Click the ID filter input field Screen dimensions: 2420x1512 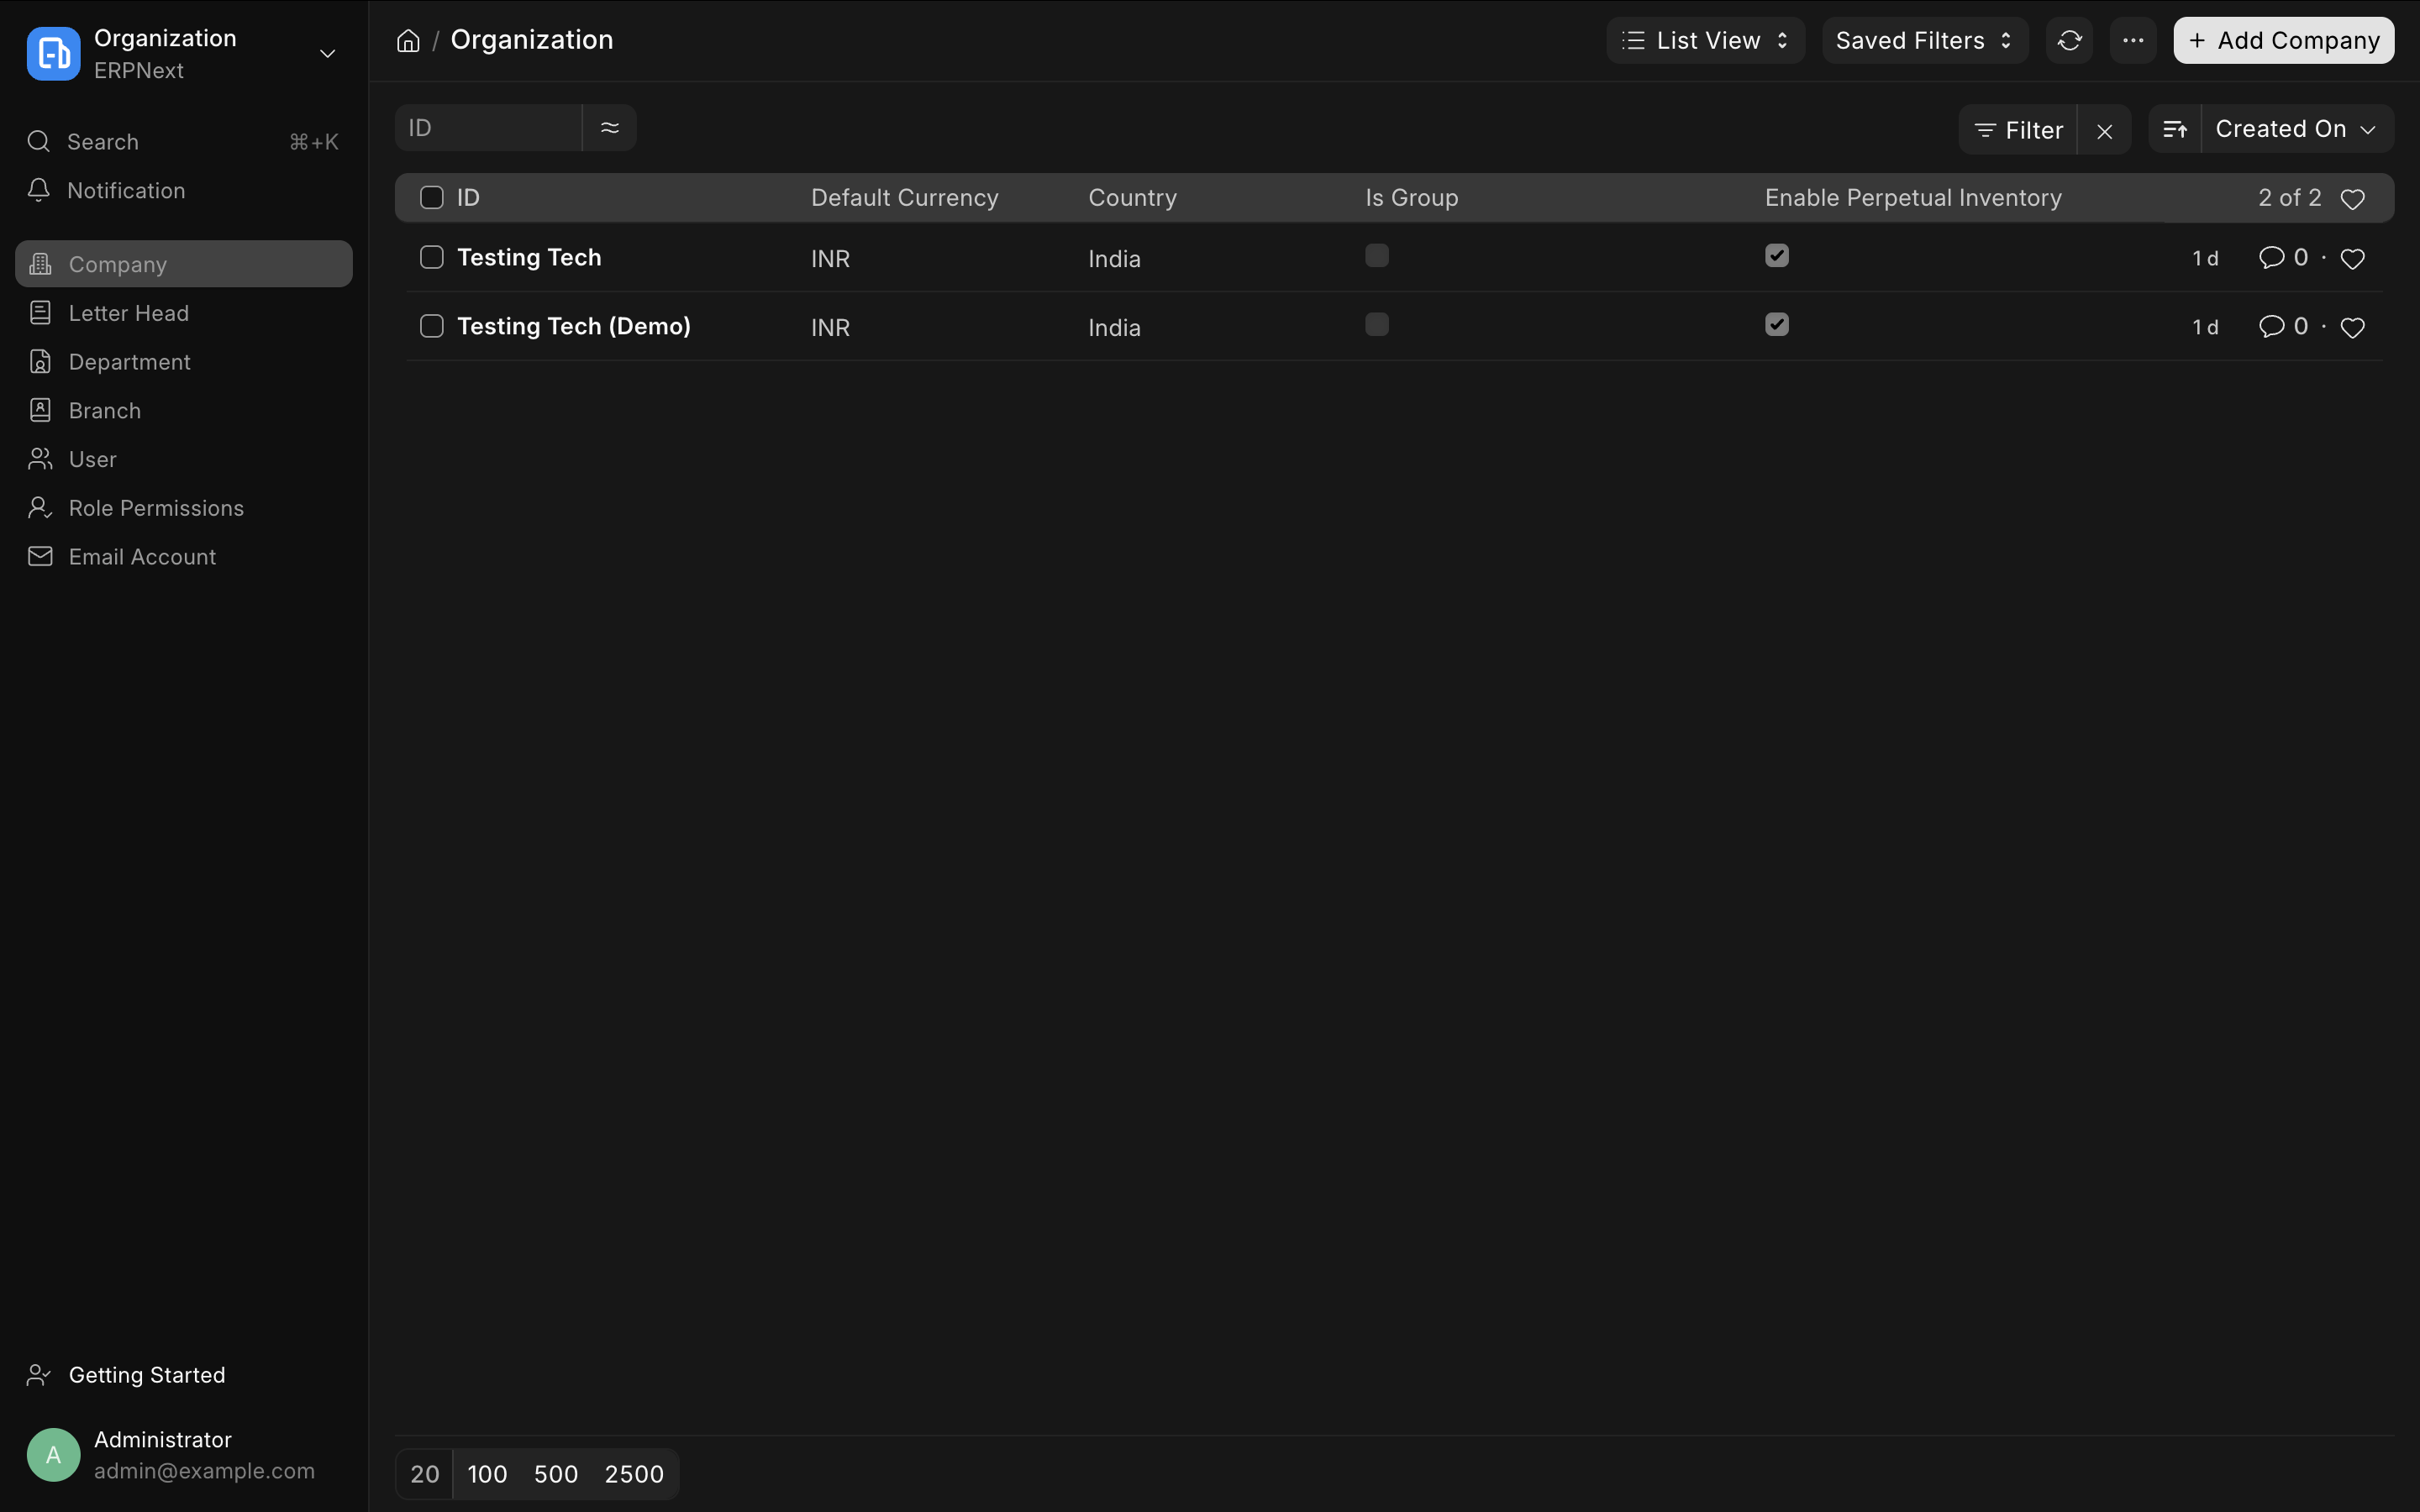tap(489, 128)
